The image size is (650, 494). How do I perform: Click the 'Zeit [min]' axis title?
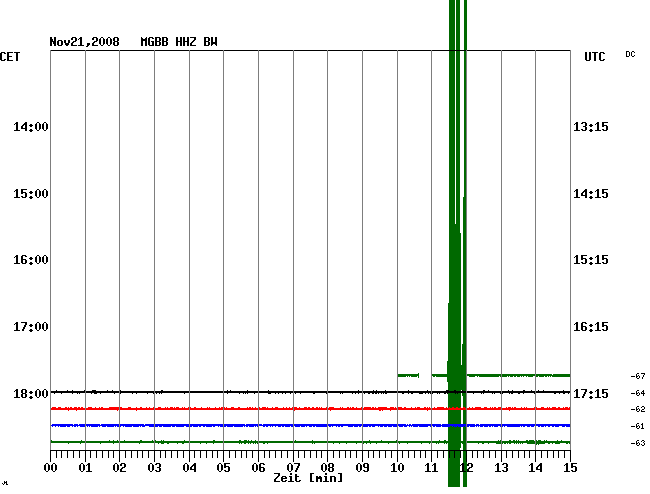(308, 478)
